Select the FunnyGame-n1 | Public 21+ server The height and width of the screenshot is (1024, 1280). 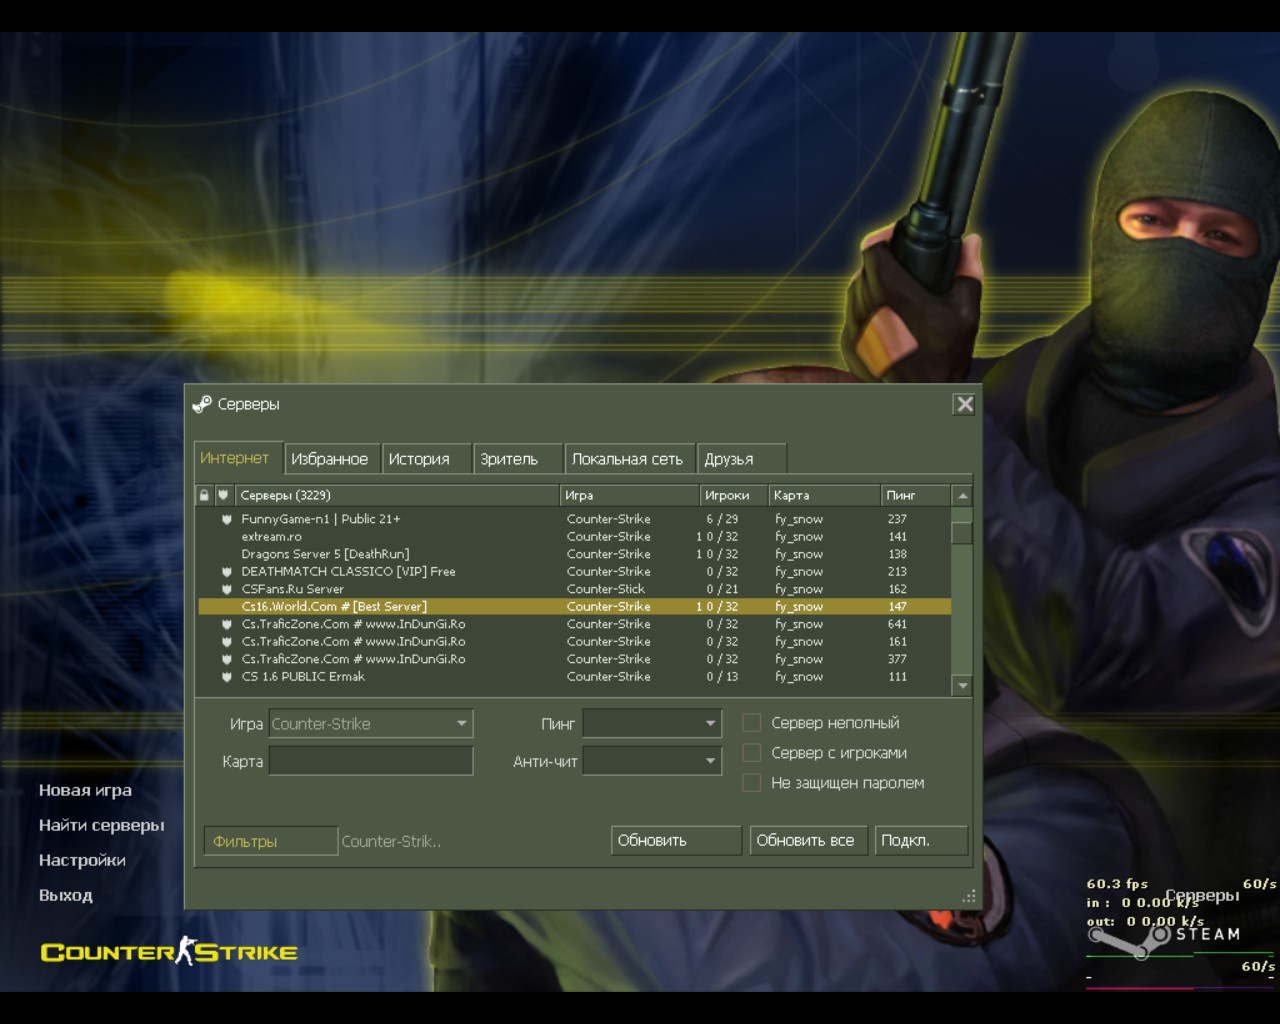point(574,519)
